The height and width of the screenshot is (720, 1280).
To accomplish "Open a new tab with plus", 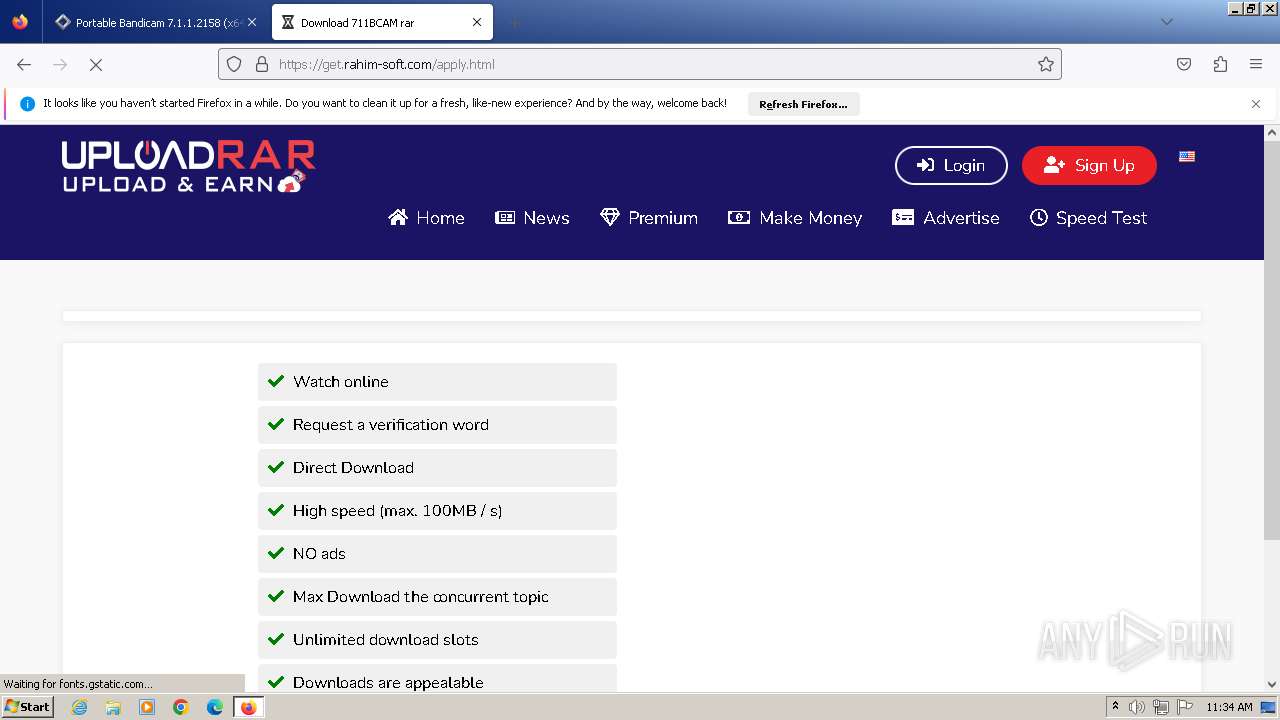I will point(514,22).
